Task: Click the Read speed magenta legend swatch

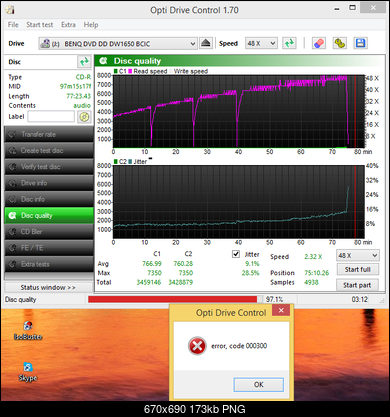Action: pyautogui.click(x=130, y=71)
